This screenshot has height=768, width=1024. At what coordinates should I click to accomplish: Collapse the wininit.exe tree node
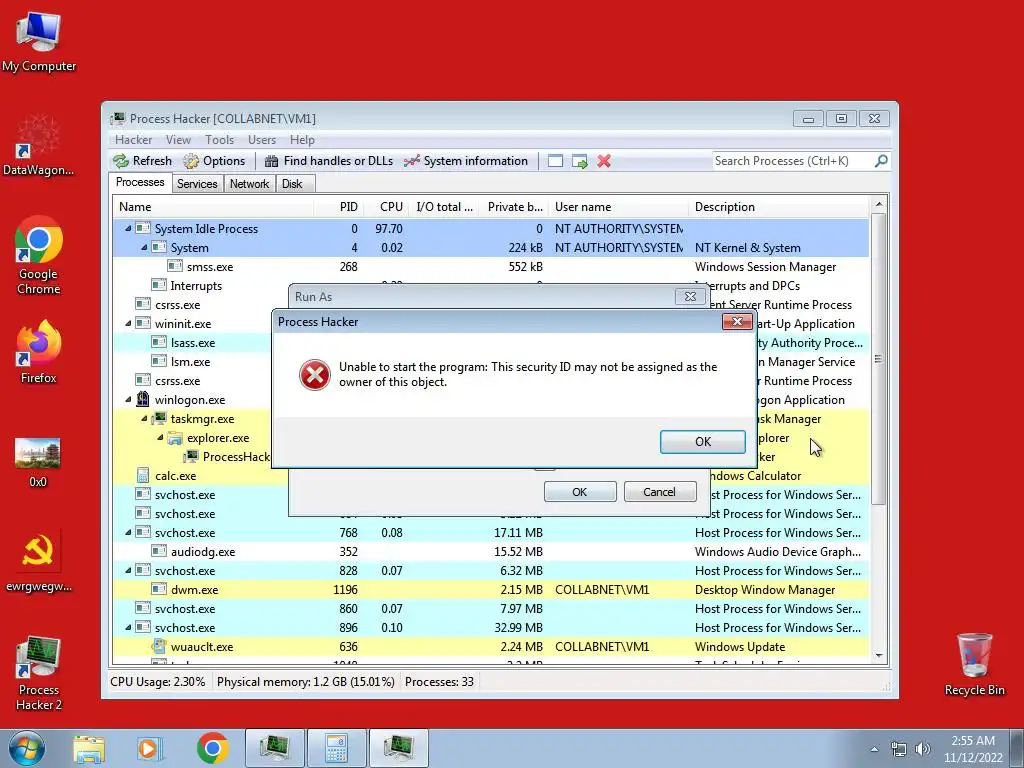tap(128, 323)
